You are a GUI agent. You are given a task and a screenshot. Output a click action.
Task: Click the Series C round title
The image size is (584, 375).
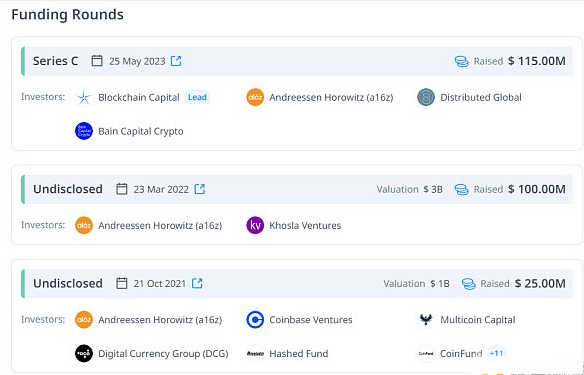click(55, 61)
